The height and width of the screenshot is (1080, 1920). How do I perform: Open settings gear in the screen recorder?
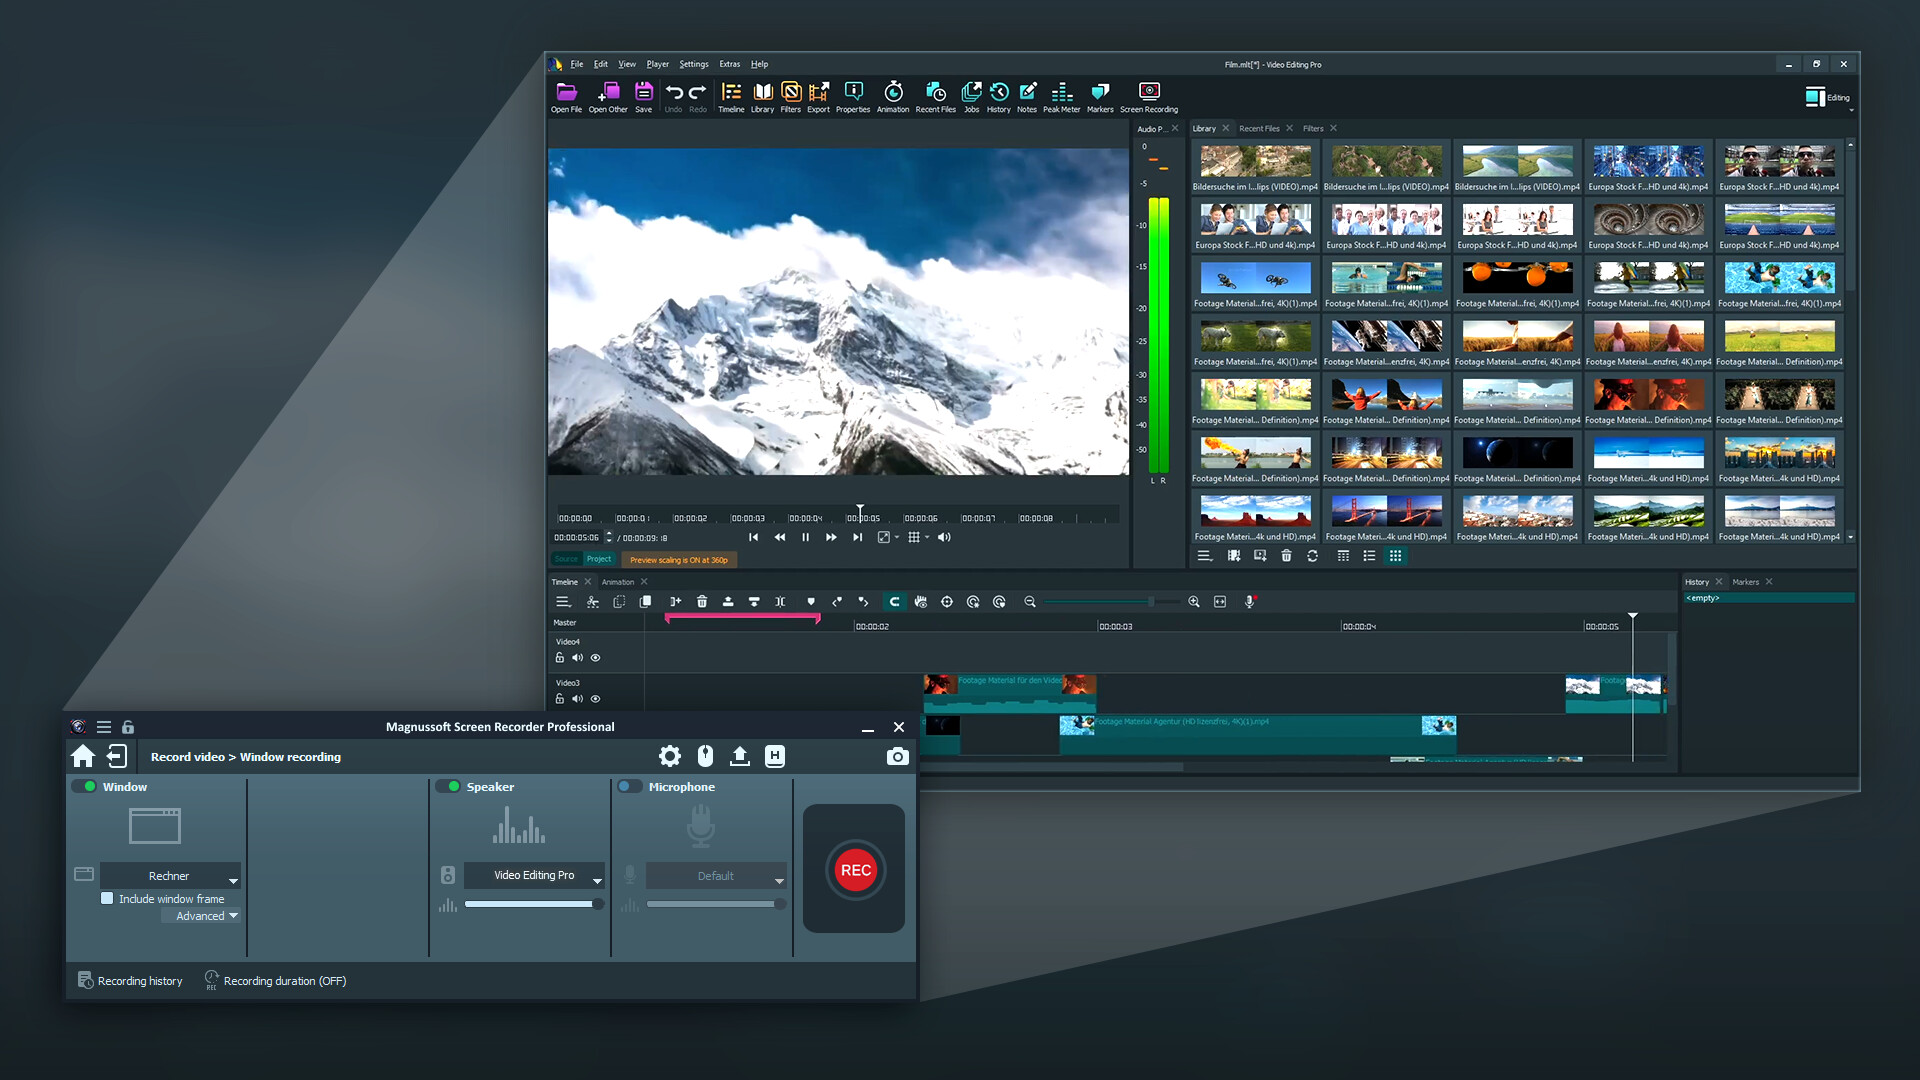(670, 756)
